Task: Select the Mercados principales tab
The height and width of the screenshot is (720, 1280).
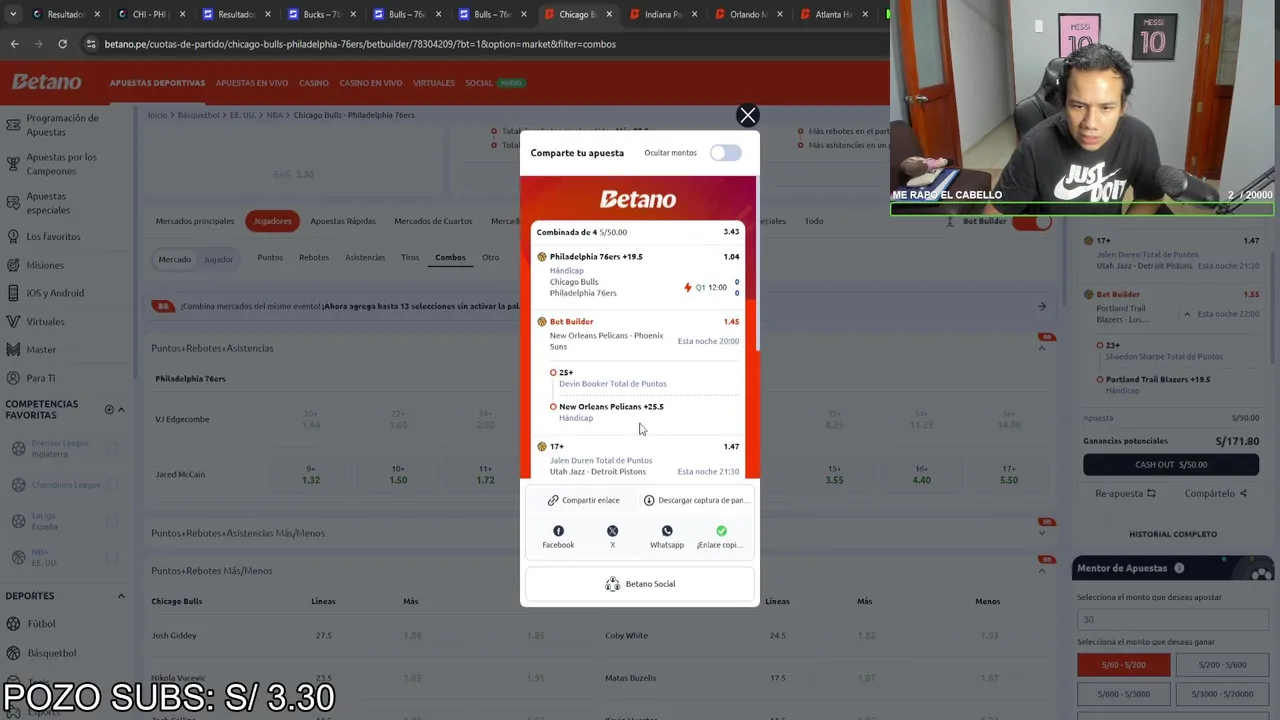Action: coord(195,221)
